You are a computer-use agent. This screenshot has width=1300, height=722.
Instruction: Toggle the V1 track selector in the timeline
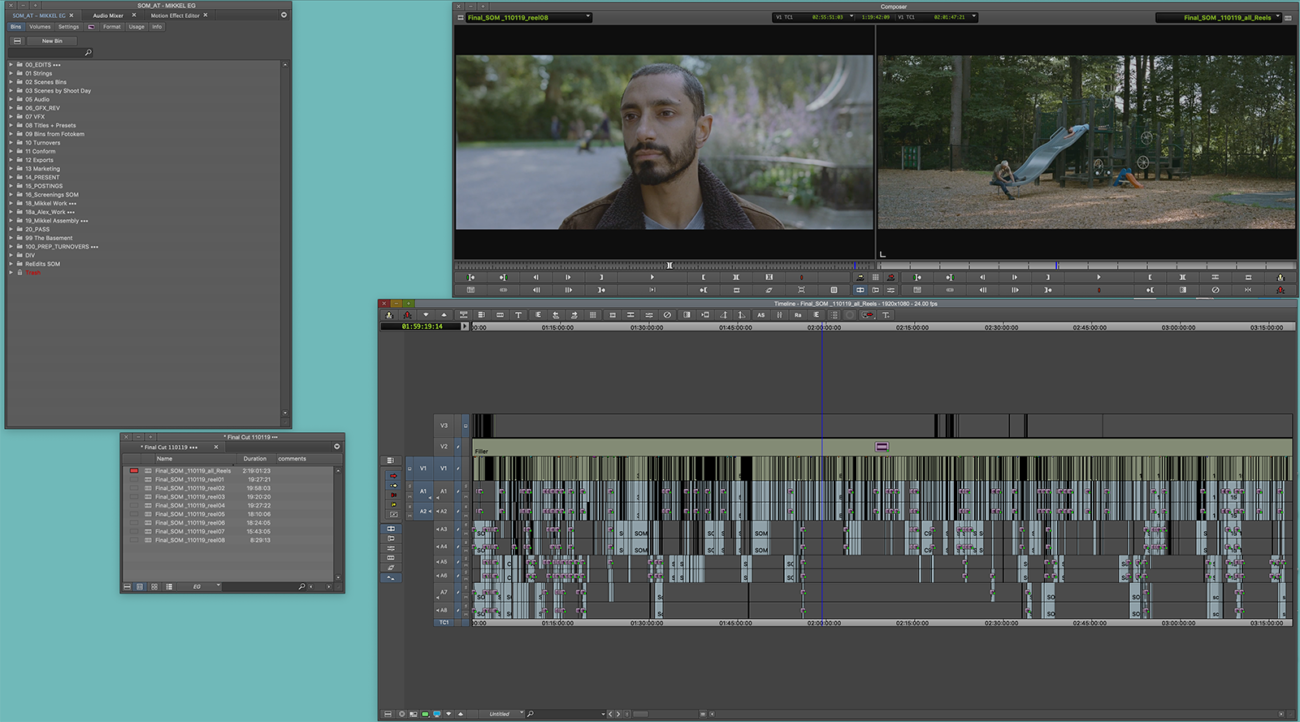click(x=442, y=469)
